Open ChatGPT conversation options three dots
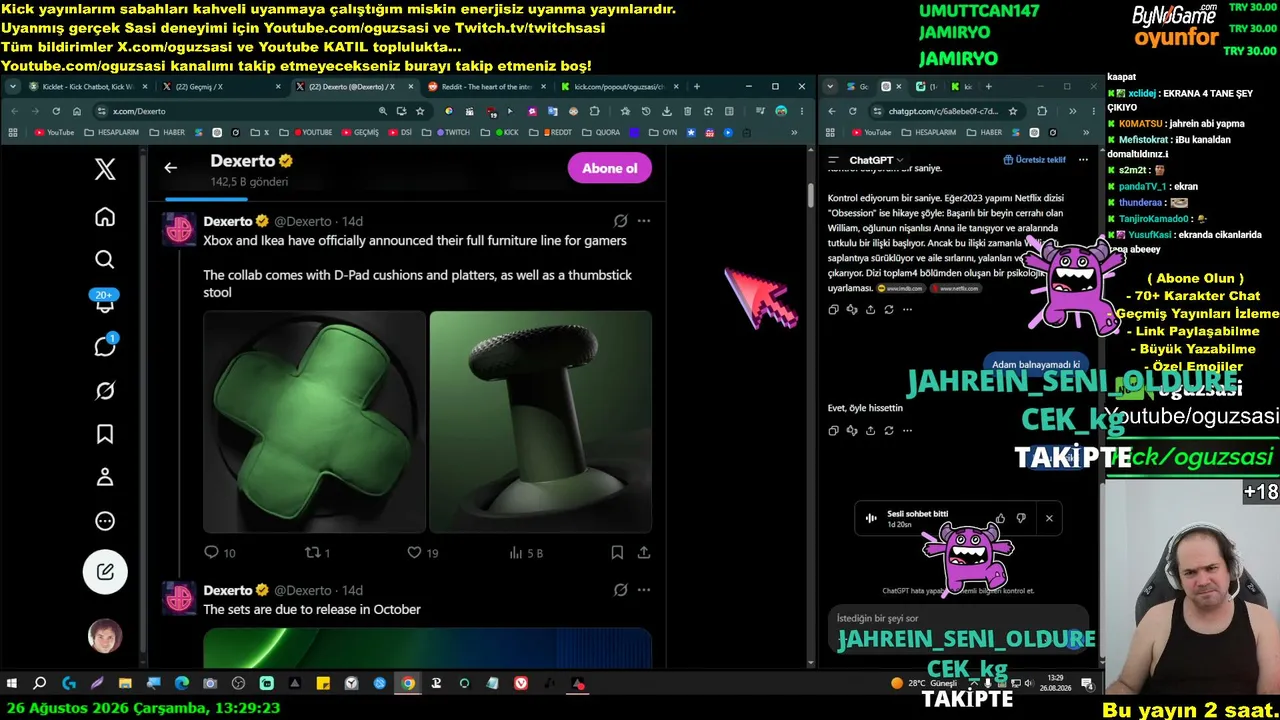 [1083, 160]
